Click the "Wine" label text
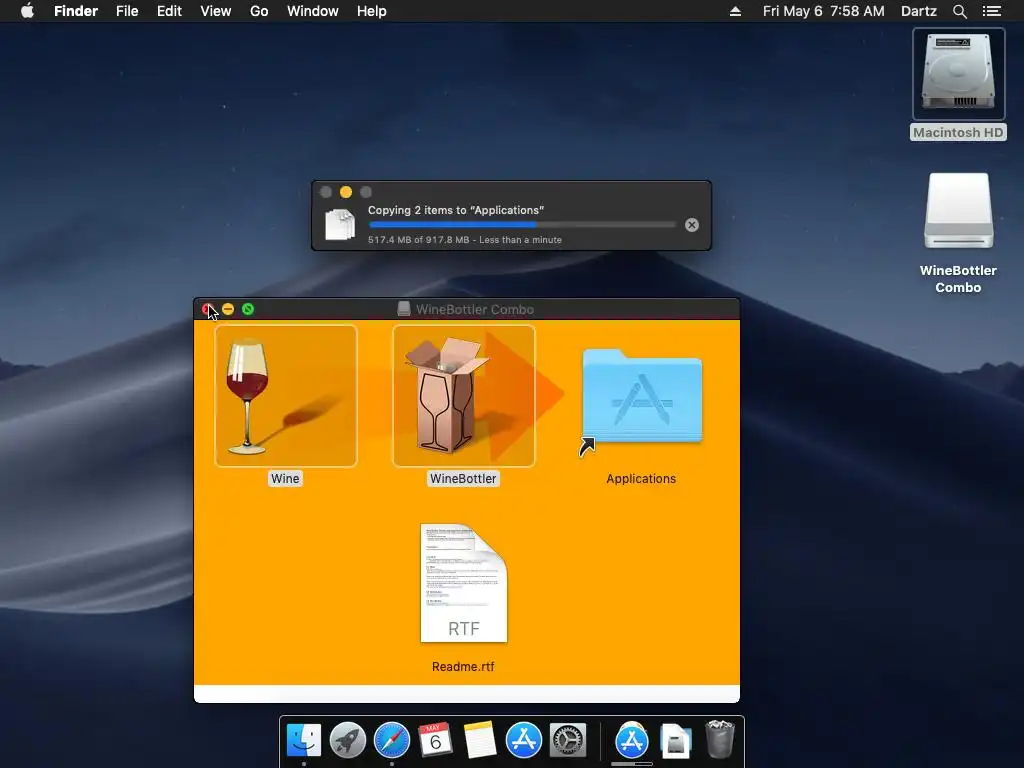1024x768 pixels. pyautogui.click(x=285, y=479)
